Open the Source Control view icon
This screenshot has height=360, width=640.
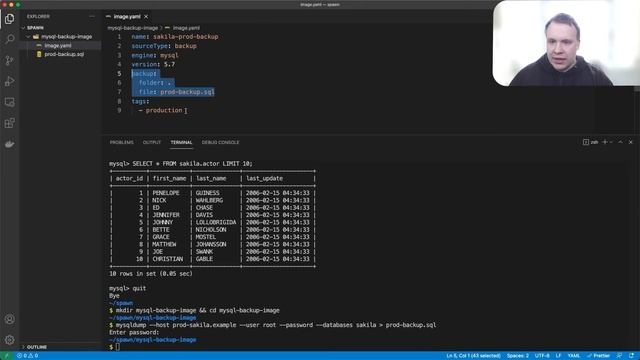pyautogui.click(x=9, y=60)
